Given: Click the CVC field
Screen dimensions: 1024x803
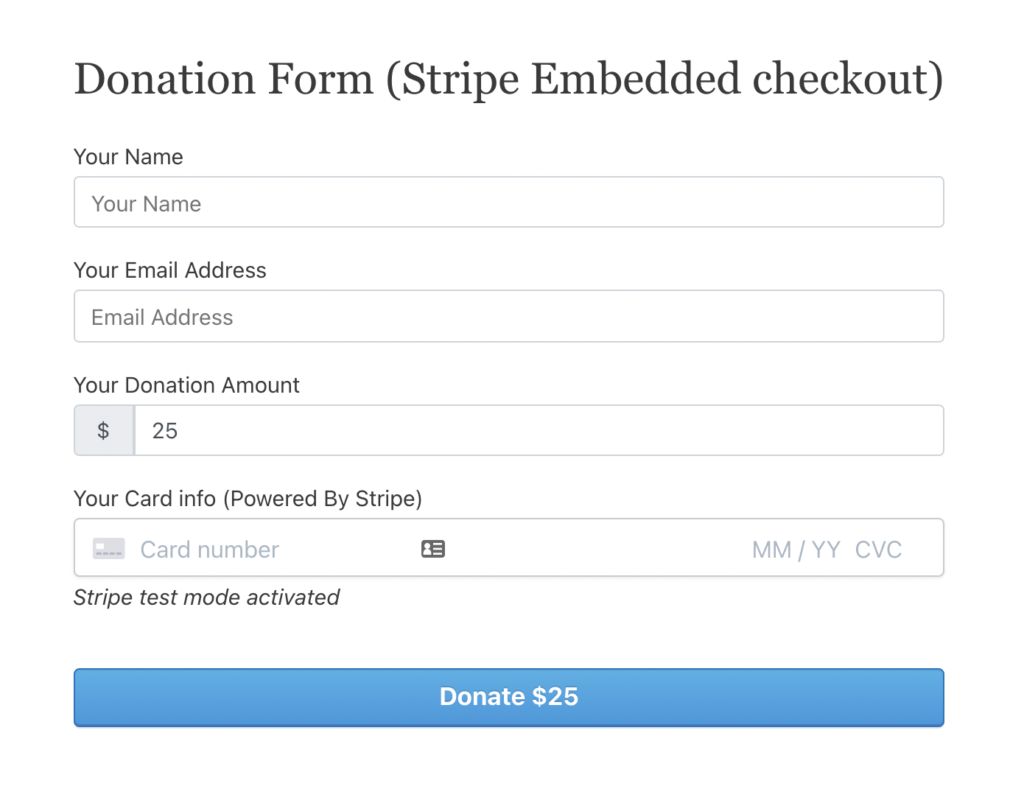Looking at the screenshot, I should [x=878, y=550].
